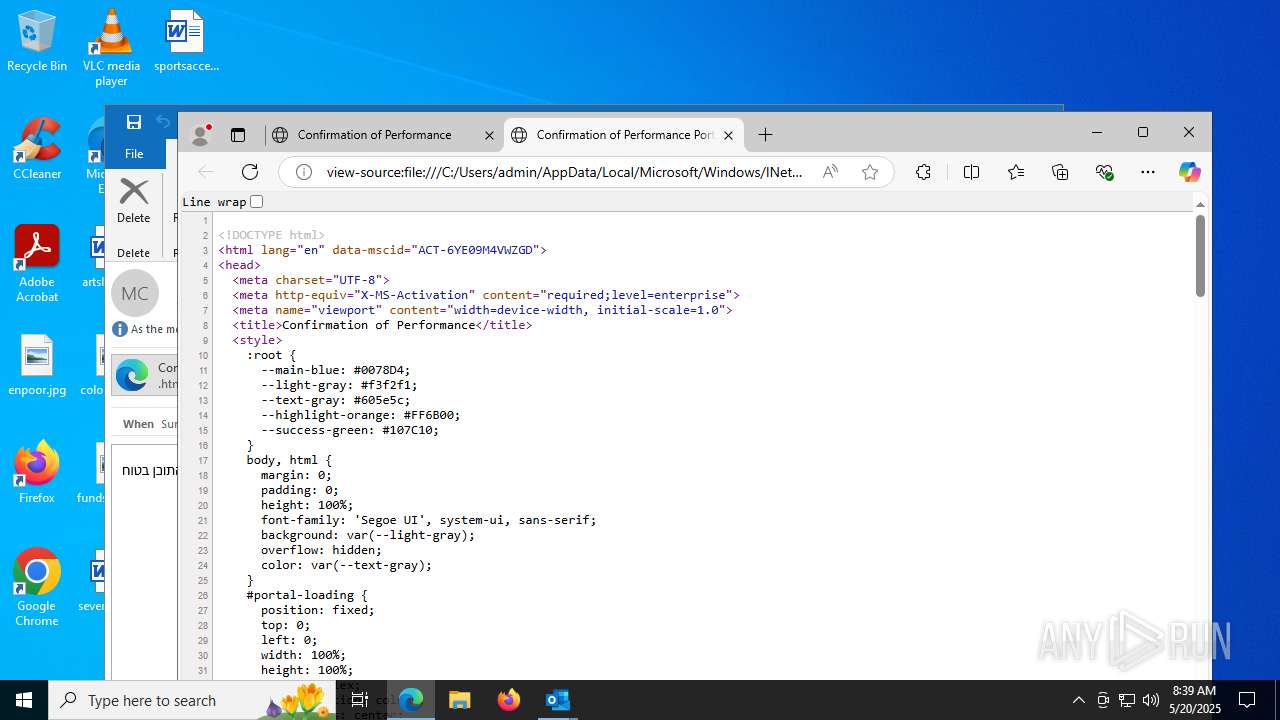Open the Favorites list icon
This screenshot has width=1280, height=720.
point(1016,172)
